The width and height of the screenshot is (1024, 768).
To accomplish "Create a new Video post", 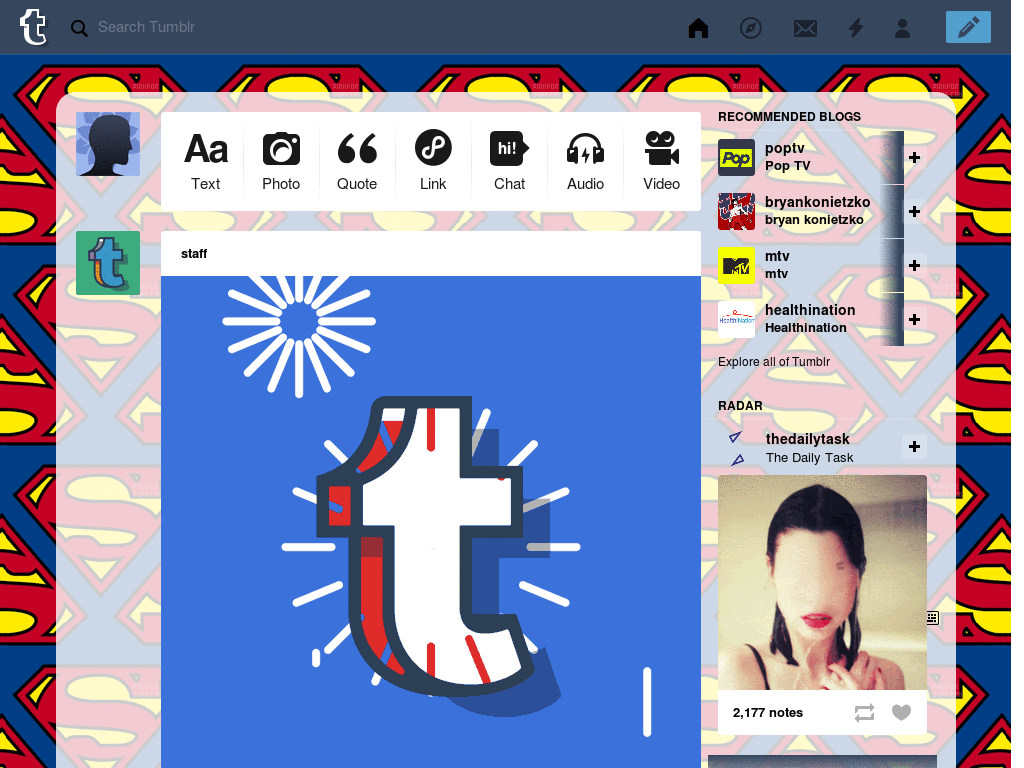I will click(662, 161).
